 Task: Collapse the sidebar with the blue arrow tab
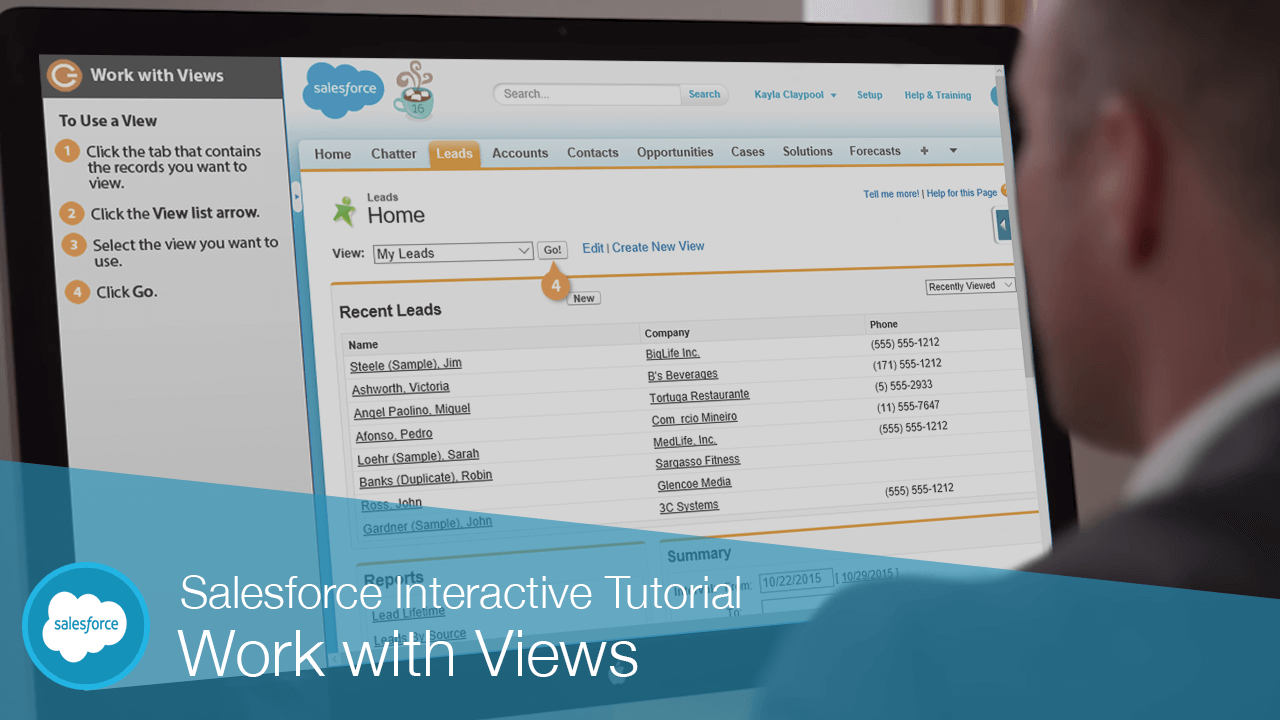point(296,198)
